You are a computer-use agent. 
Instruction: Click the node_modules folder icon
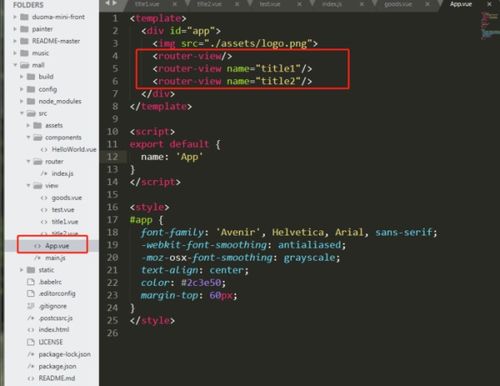coord(31,101)
